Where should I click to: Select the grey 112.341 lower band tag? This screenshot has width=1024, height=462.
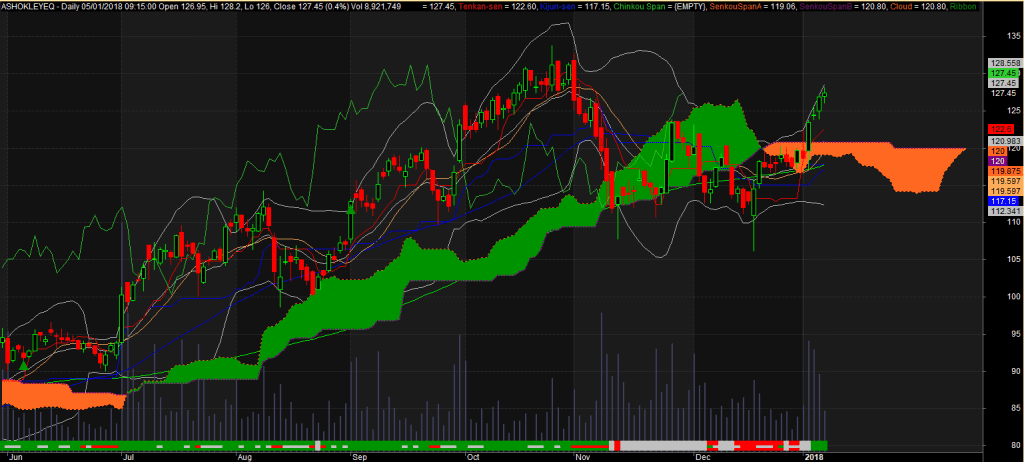pos(1003,211)
